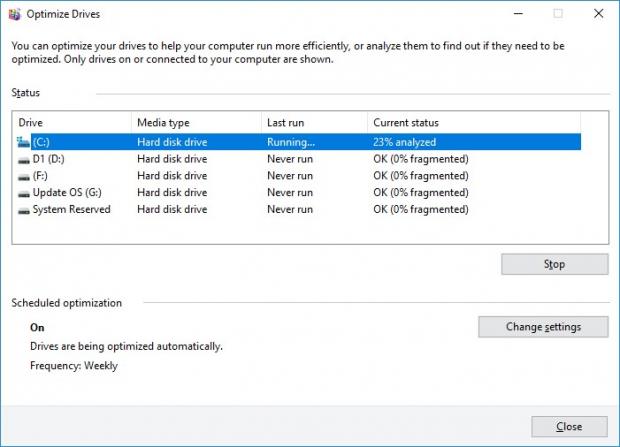This screenshot has width=620, height=447.
Task: Sort by Media type column header
Action: (x=195, y=122)
